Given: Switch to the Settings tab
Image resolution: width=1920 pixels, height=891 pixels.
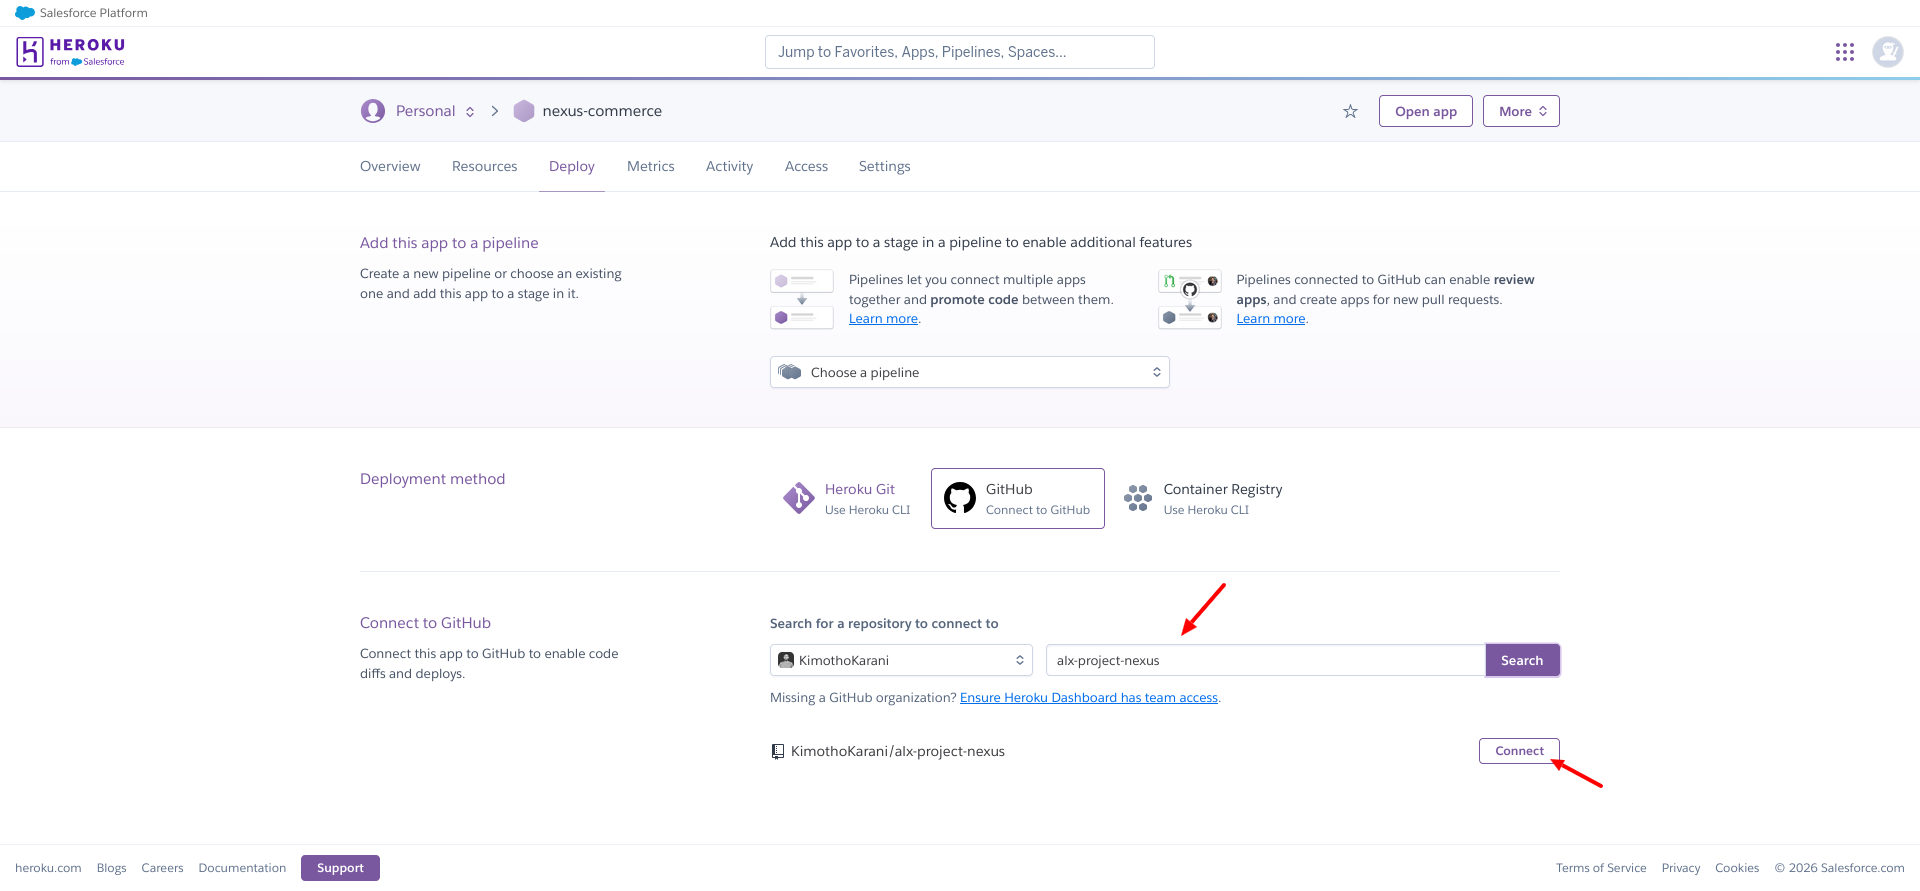Looking at the screenshot, I should tap(885, 166).
